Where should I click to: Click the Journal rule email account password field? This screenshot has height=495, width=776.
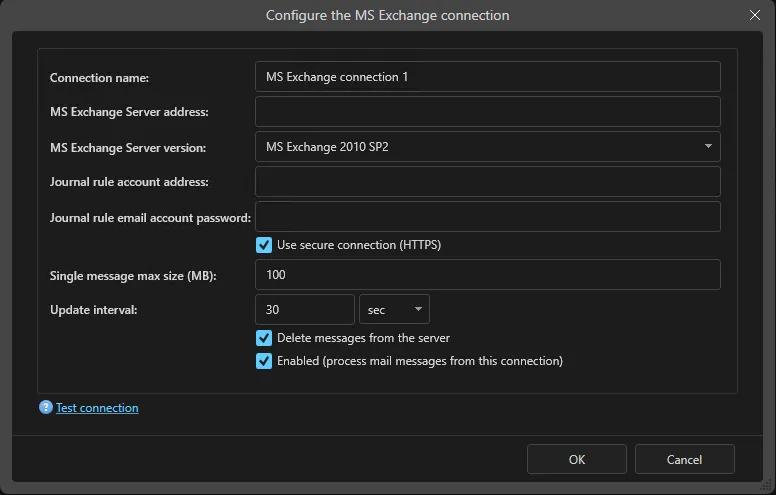[x=487, y=216]
